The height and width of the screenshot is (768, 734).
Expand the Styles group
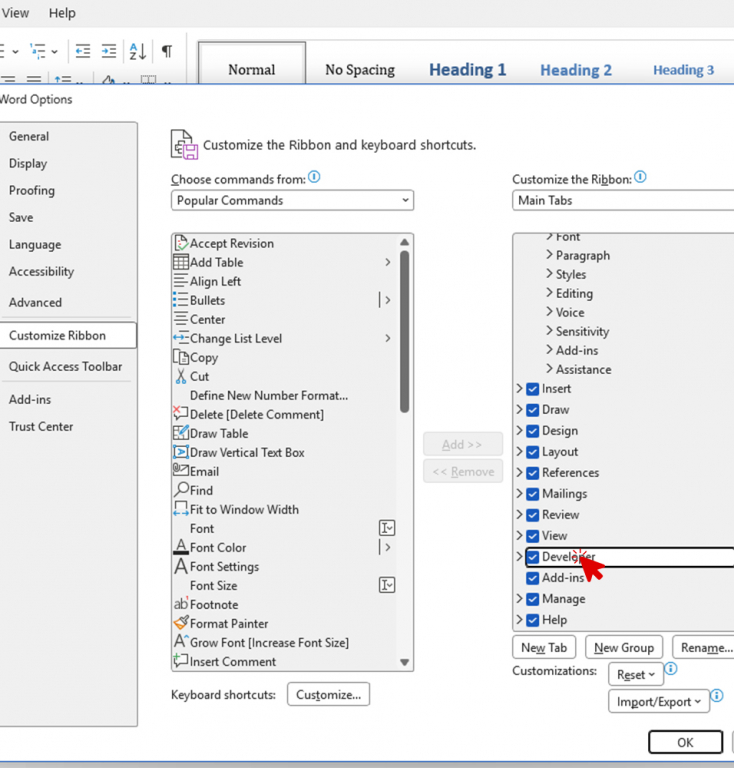(x=549, y=274)
